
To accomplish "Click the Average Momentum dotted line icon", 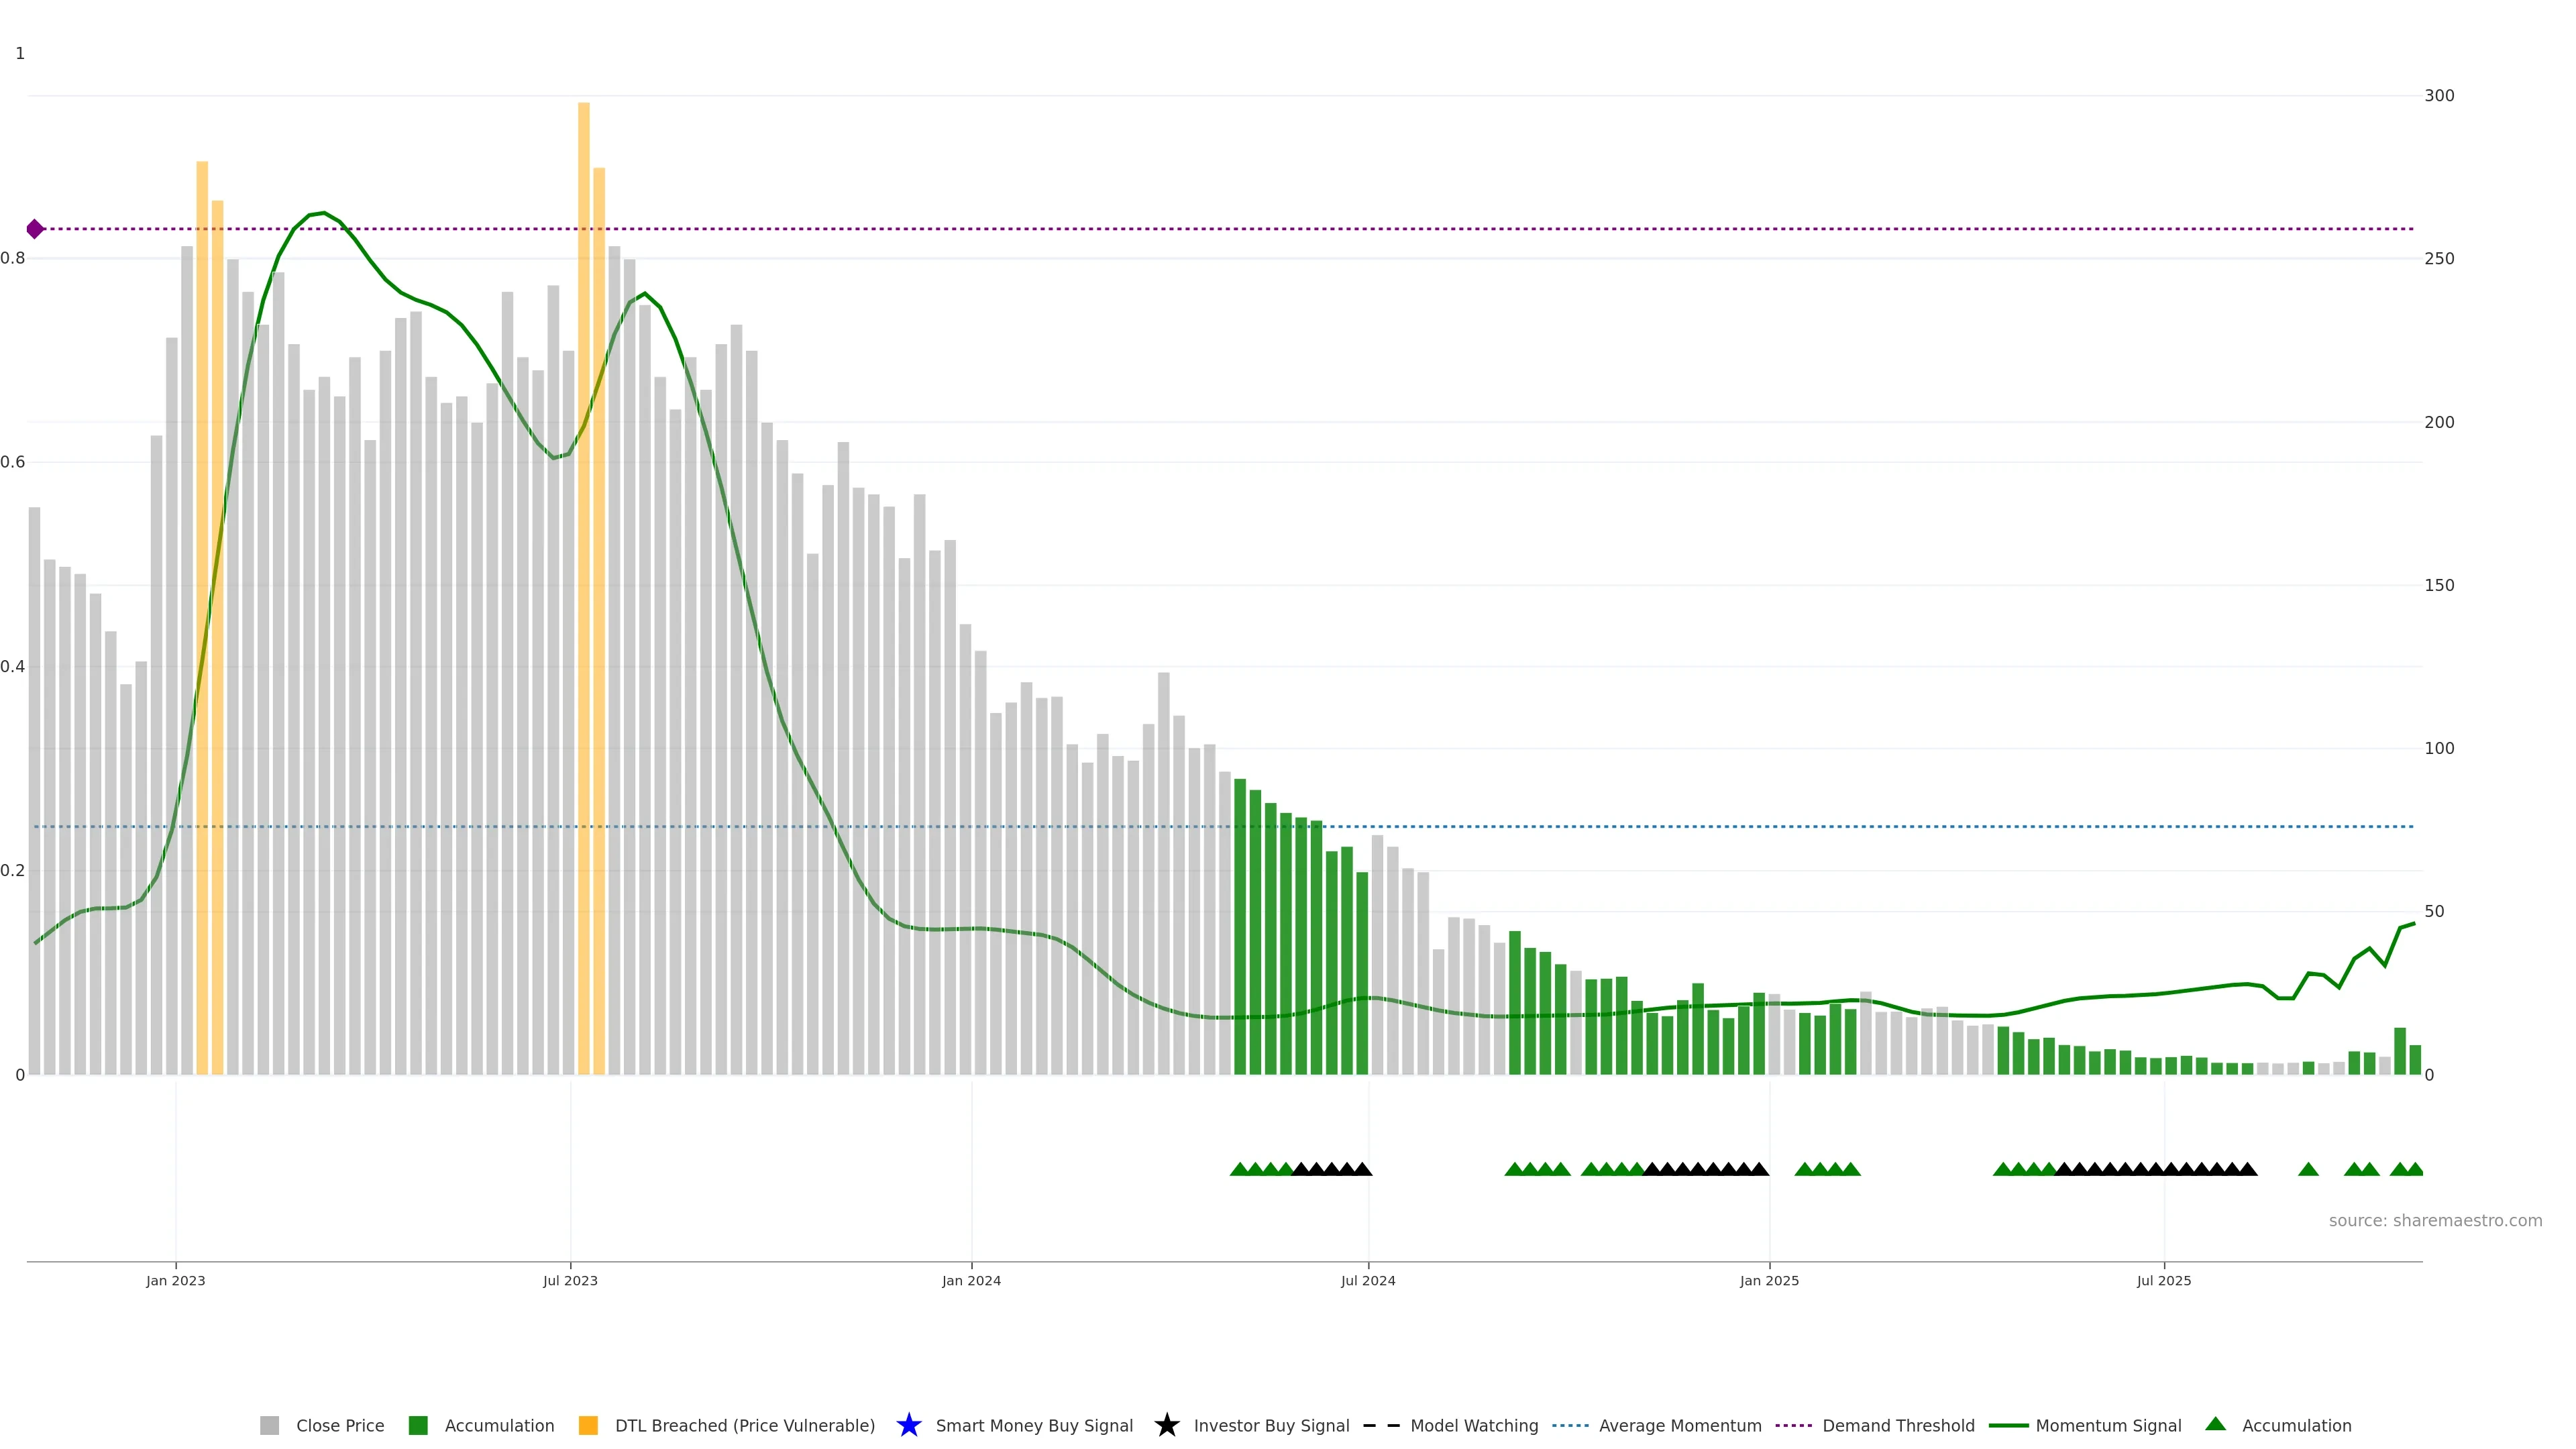I will point(1570,1425).
